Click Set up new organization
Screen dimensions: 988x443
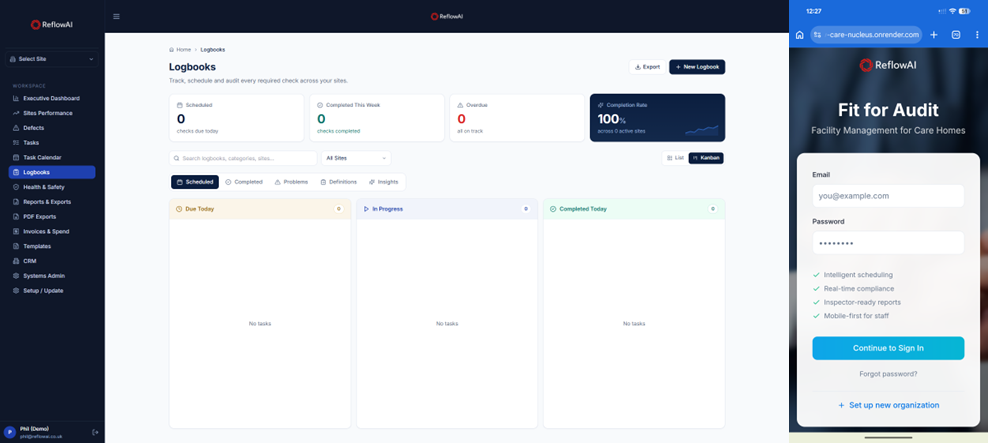[888, 405]
